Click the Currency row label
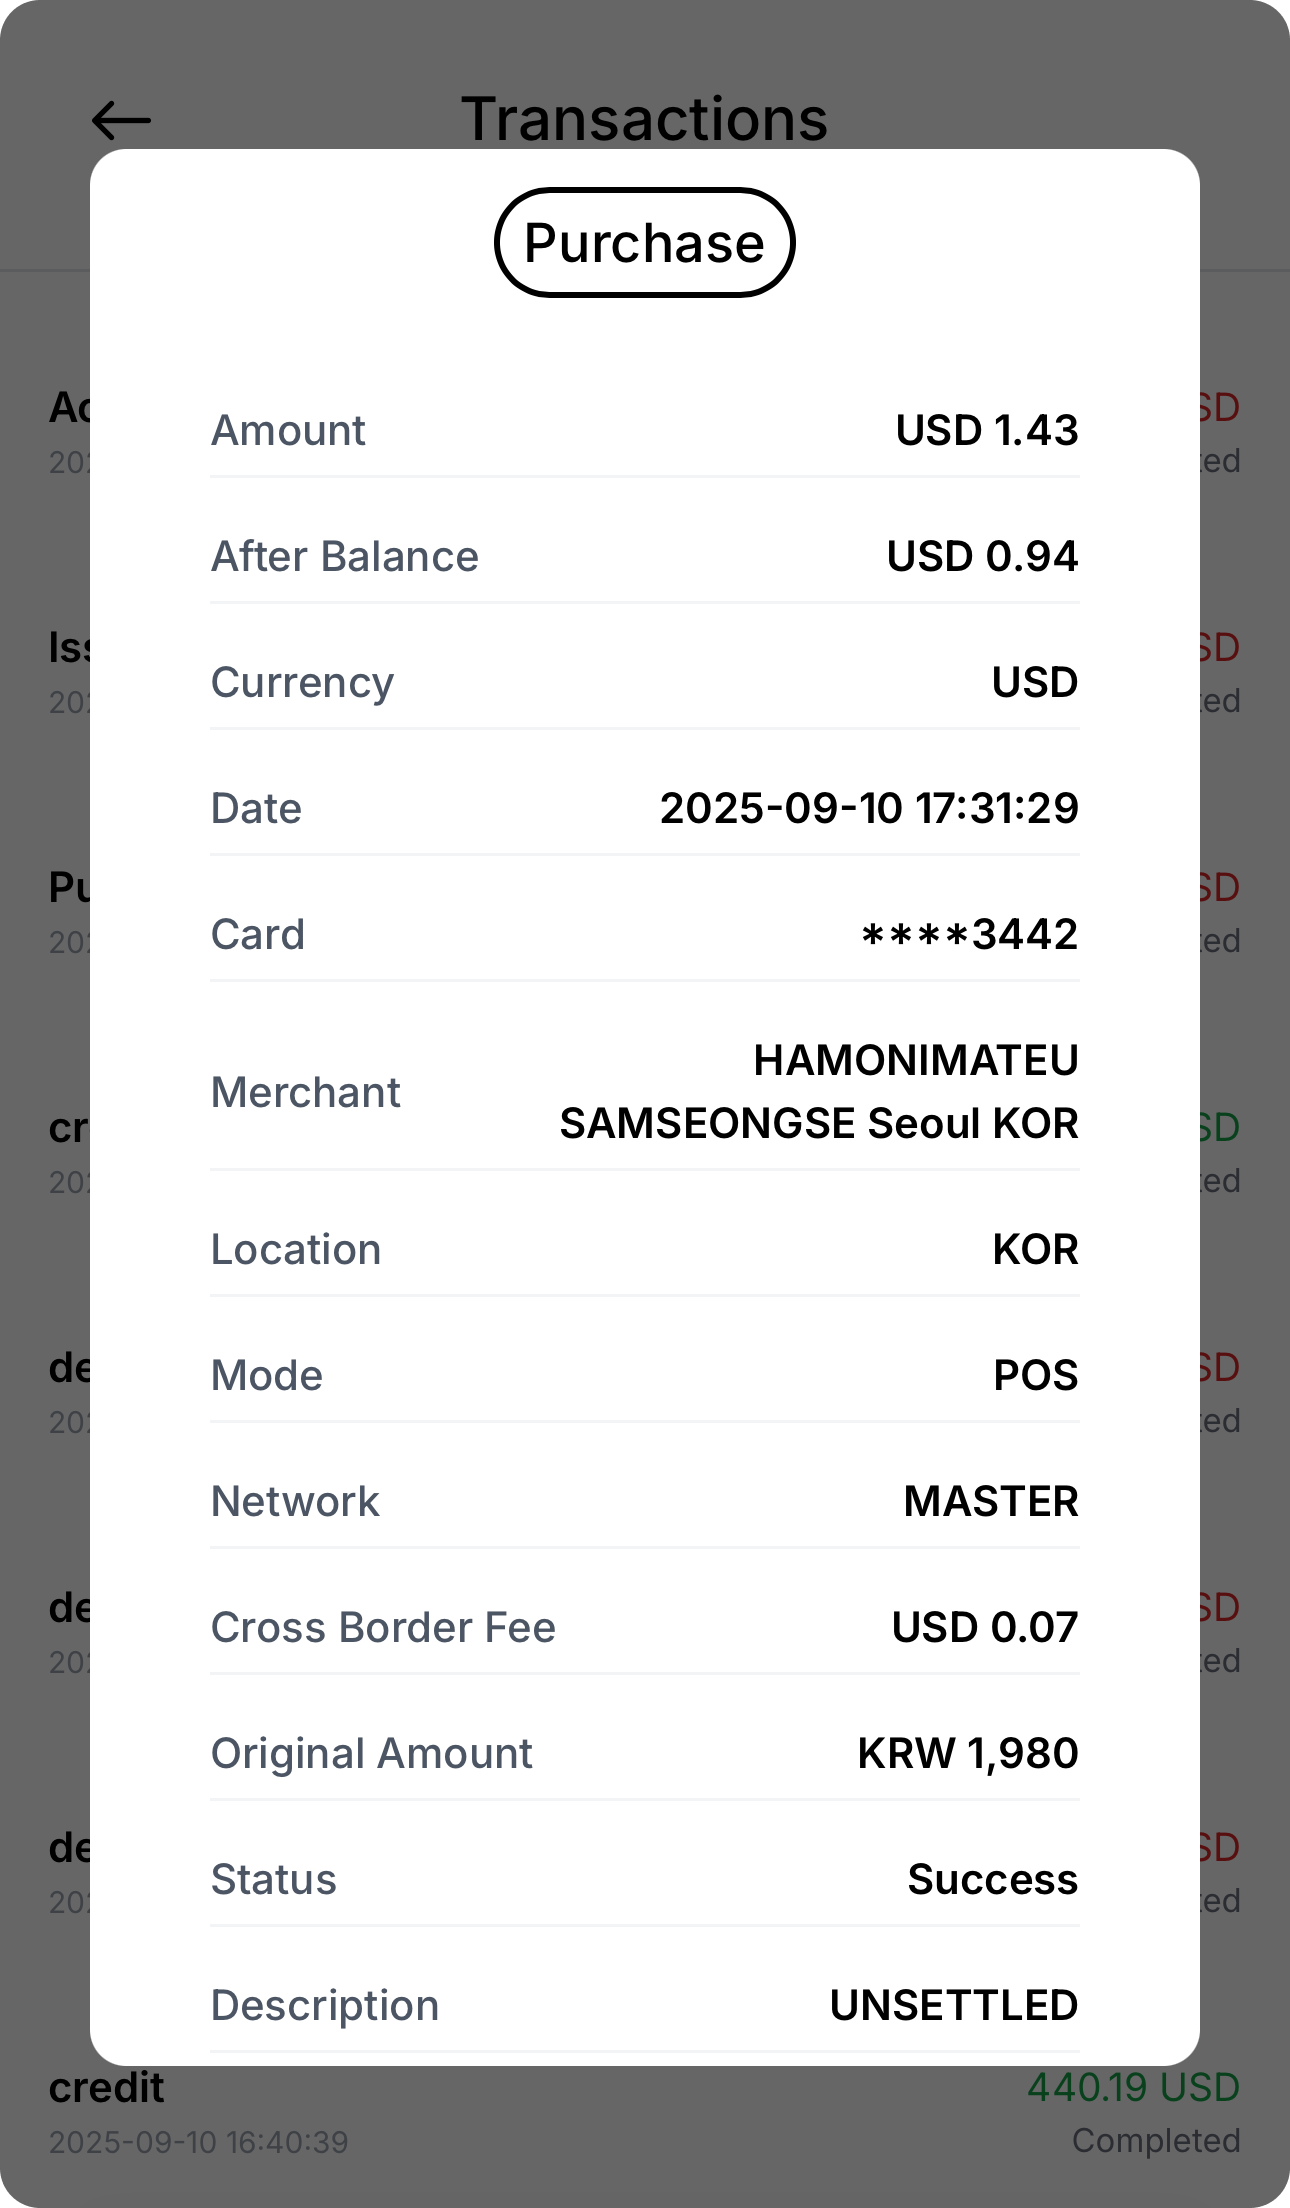 coord(302,683)
